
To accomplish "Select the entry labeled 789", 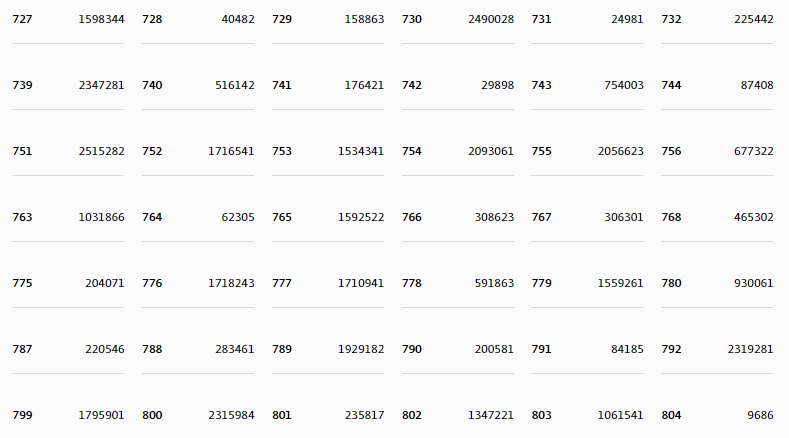I will click(x=328, y=349).
